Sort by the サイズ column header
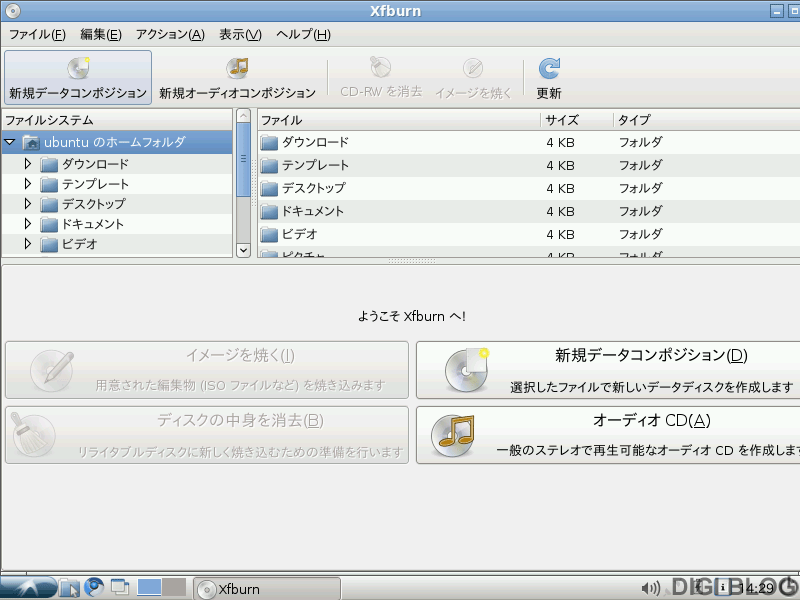800x600 pixels. coord(577,120)
